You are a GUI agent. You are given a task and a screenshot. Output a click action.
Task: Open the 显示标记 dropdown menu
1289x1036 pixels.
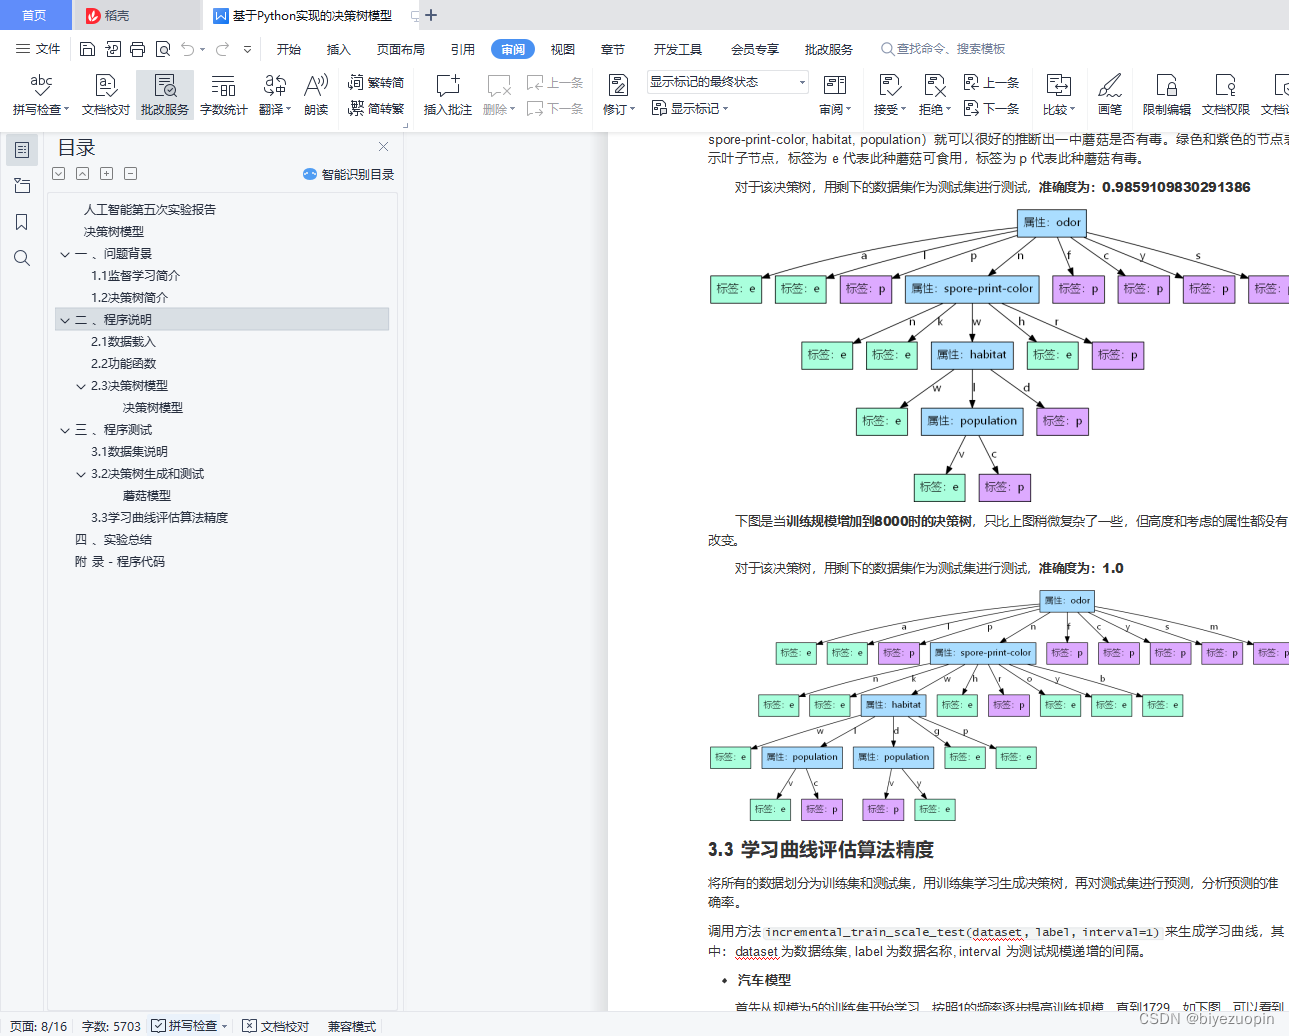[x=690, y=108]
